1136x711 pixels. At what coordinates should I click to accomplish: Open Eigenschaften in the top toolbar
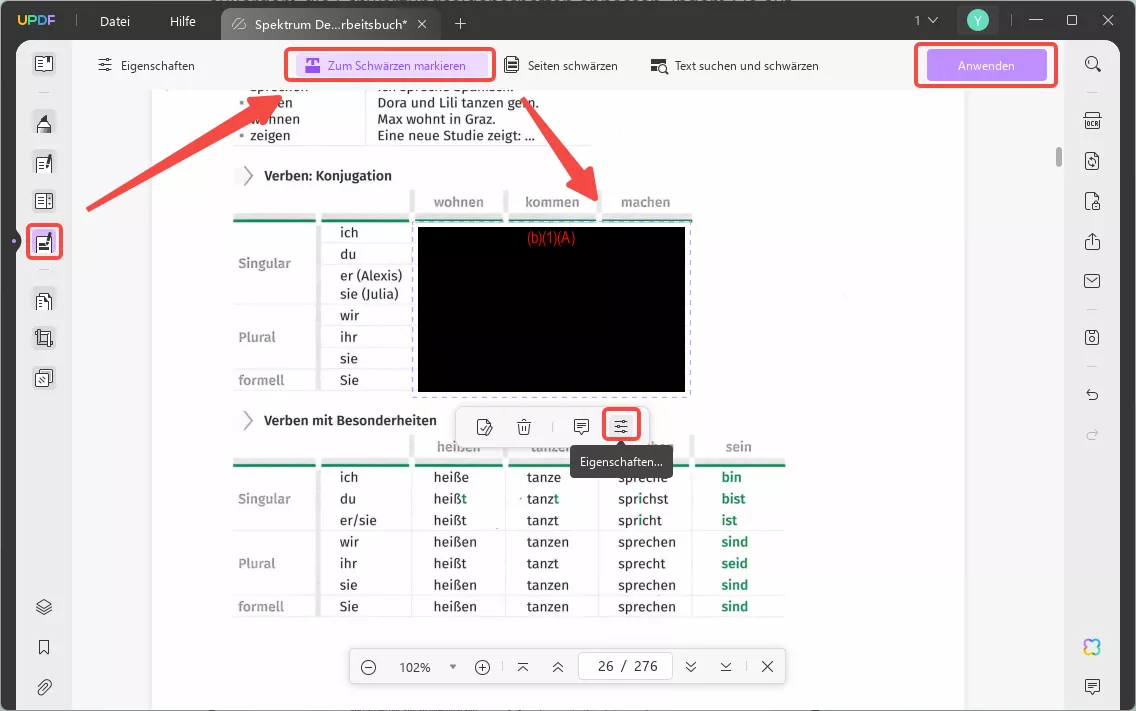click(146, 65)
